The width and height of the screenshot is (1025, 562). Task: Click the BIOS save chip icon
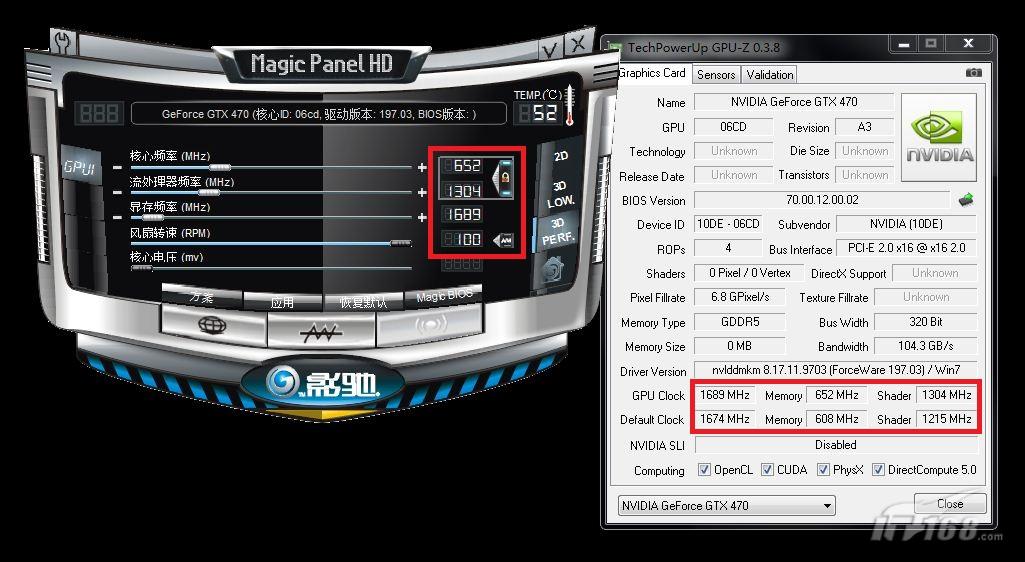point(966,200)
